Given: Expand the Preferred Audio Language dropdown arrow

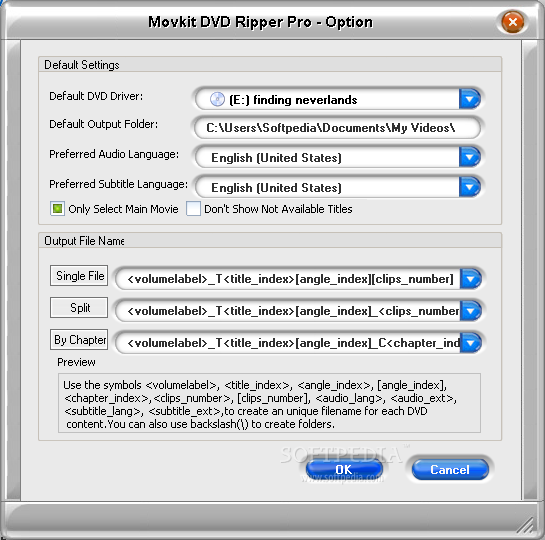Looking at the screenshot, I should click(470, 157).
